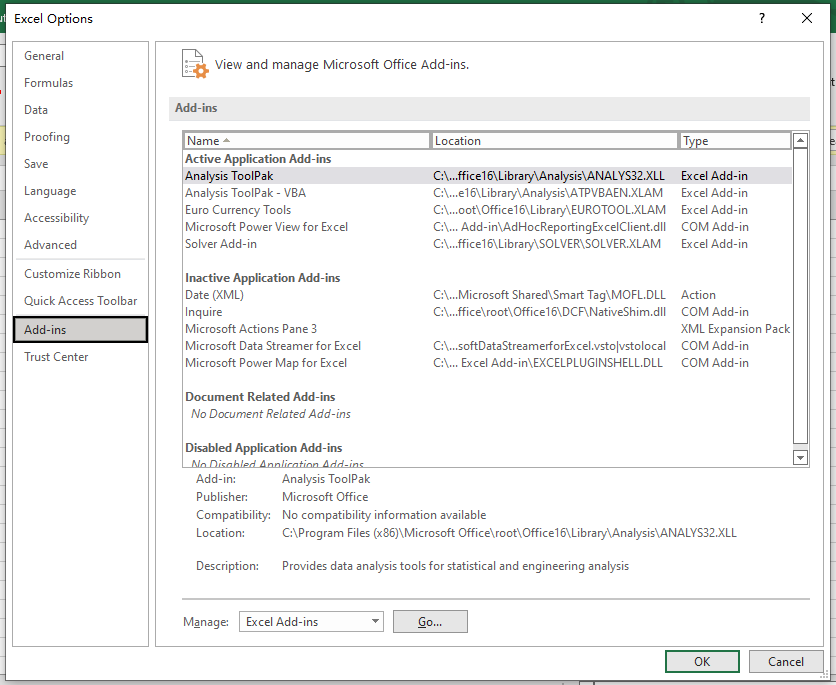This screenshot has height=685, width=836.
Task: Sort add-ins by Location column header
Action: (x=554, y=141)
